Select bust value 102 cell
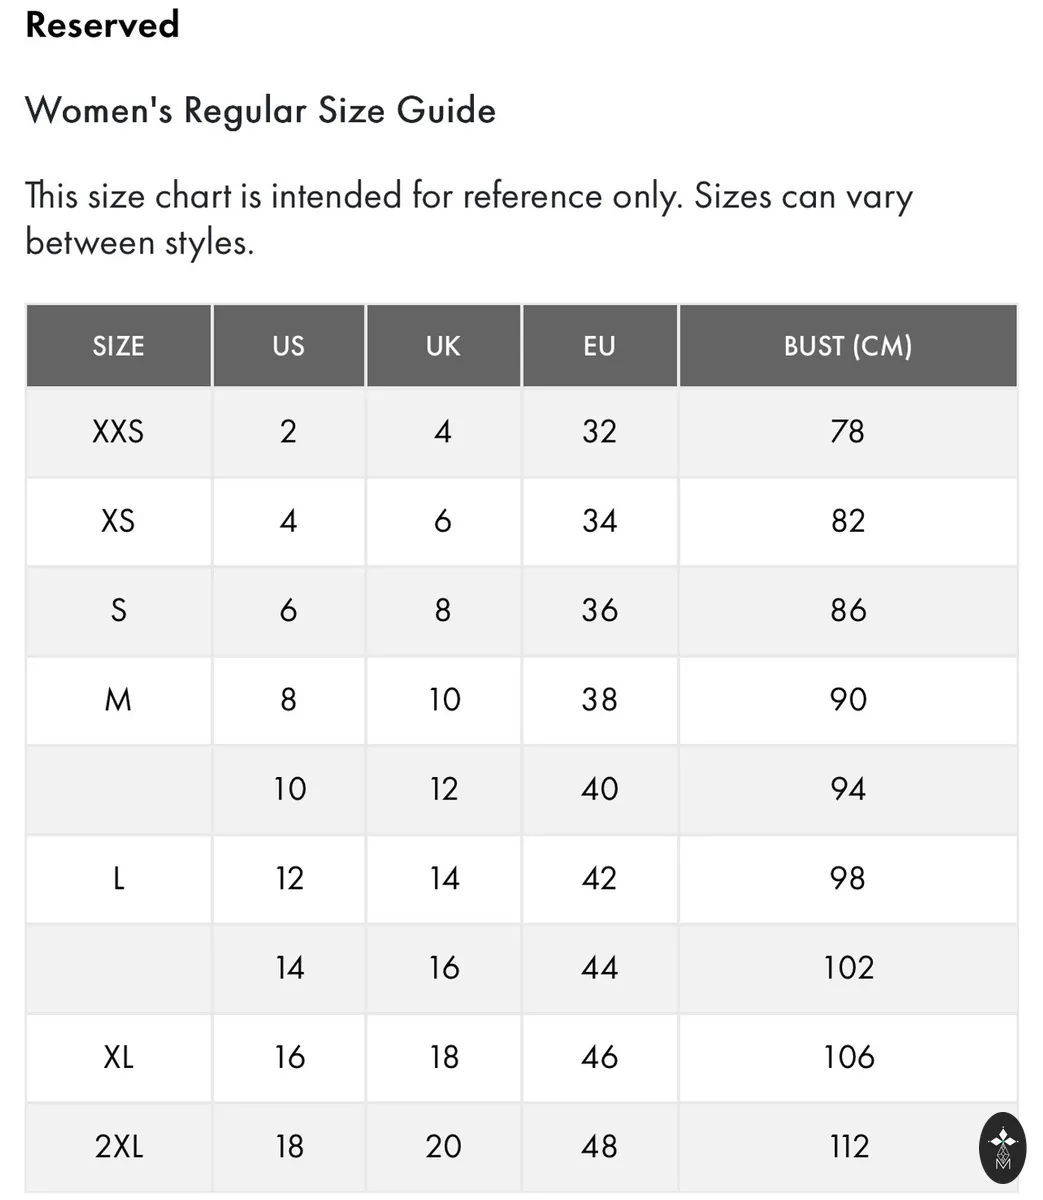The height and width of the screenshot is (1200, 1043). point(848,968)
